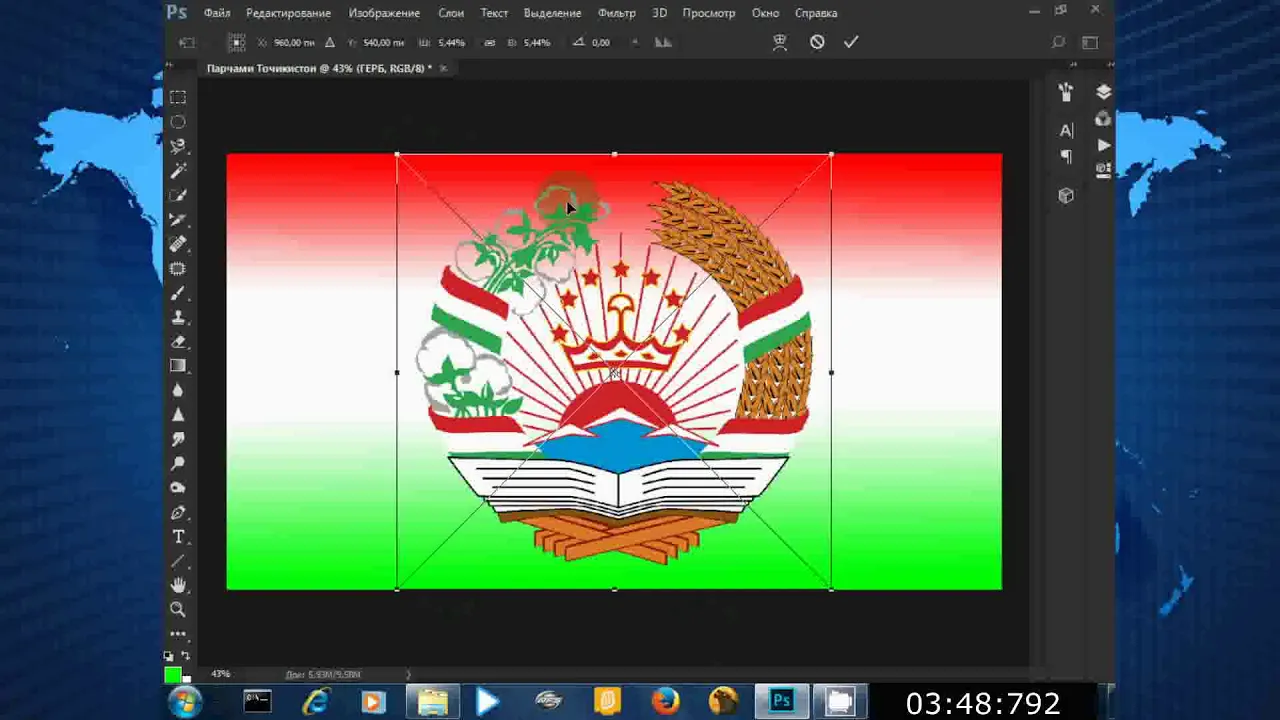This screenshot has width=1280, height=720.
Task: Select the Rectangular Marquee tool
Action: [178, 97]
